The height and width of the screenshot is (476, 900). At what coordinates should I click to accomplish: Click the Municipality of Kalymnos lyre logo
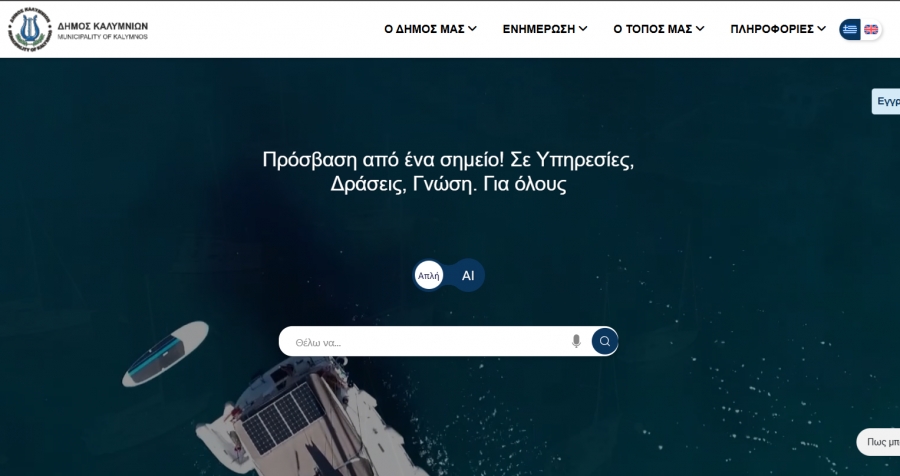point(29,29)
